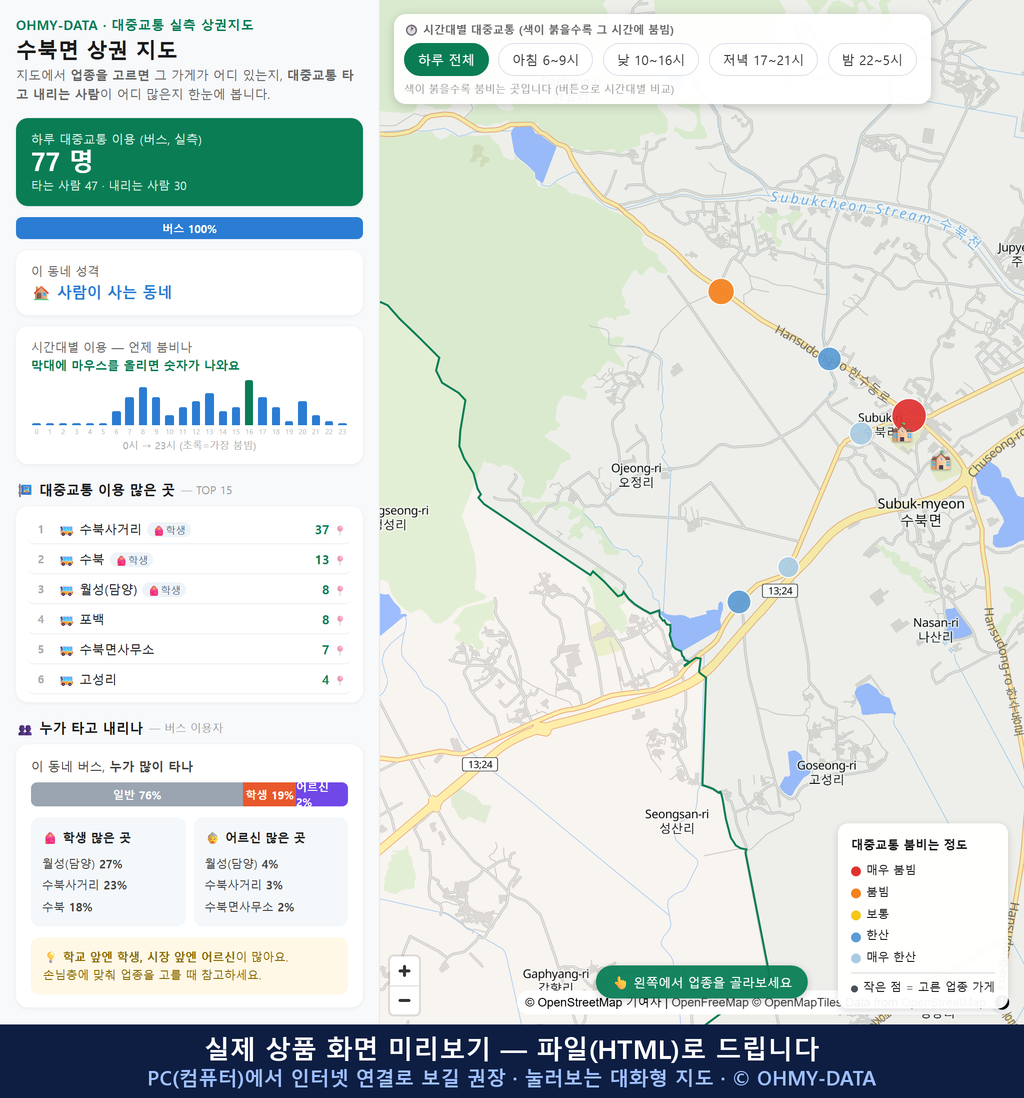Click the Ojeong-ri map label

[636, 475]
